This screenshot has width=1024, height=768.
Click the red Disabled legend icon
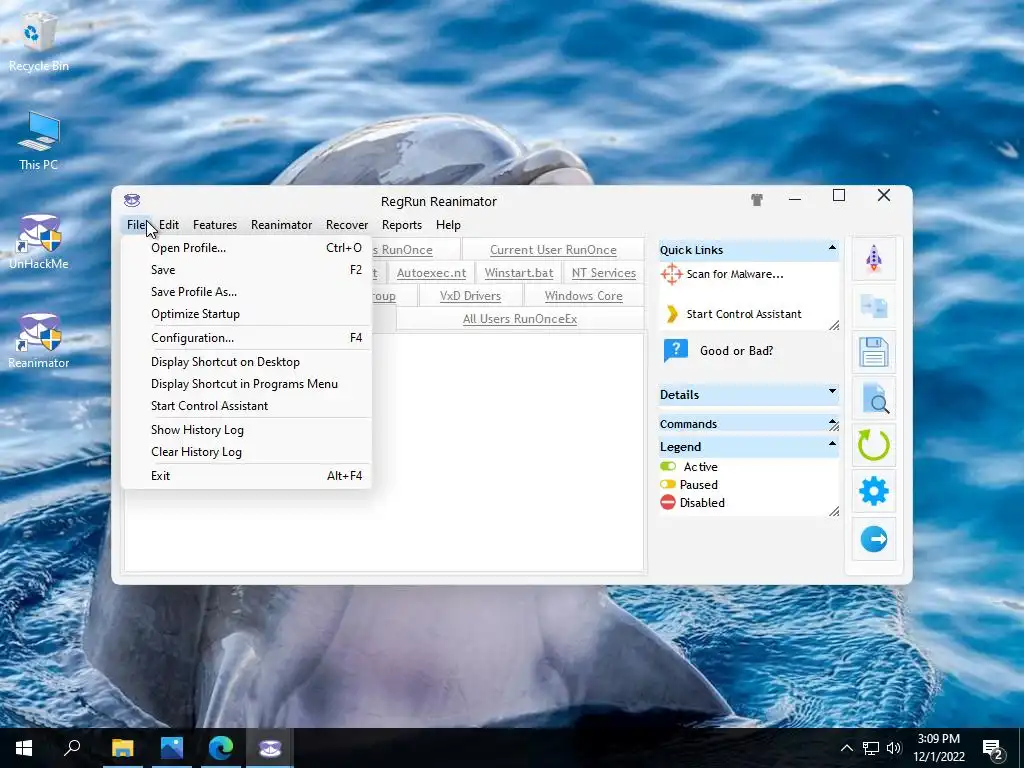(667, 502)
